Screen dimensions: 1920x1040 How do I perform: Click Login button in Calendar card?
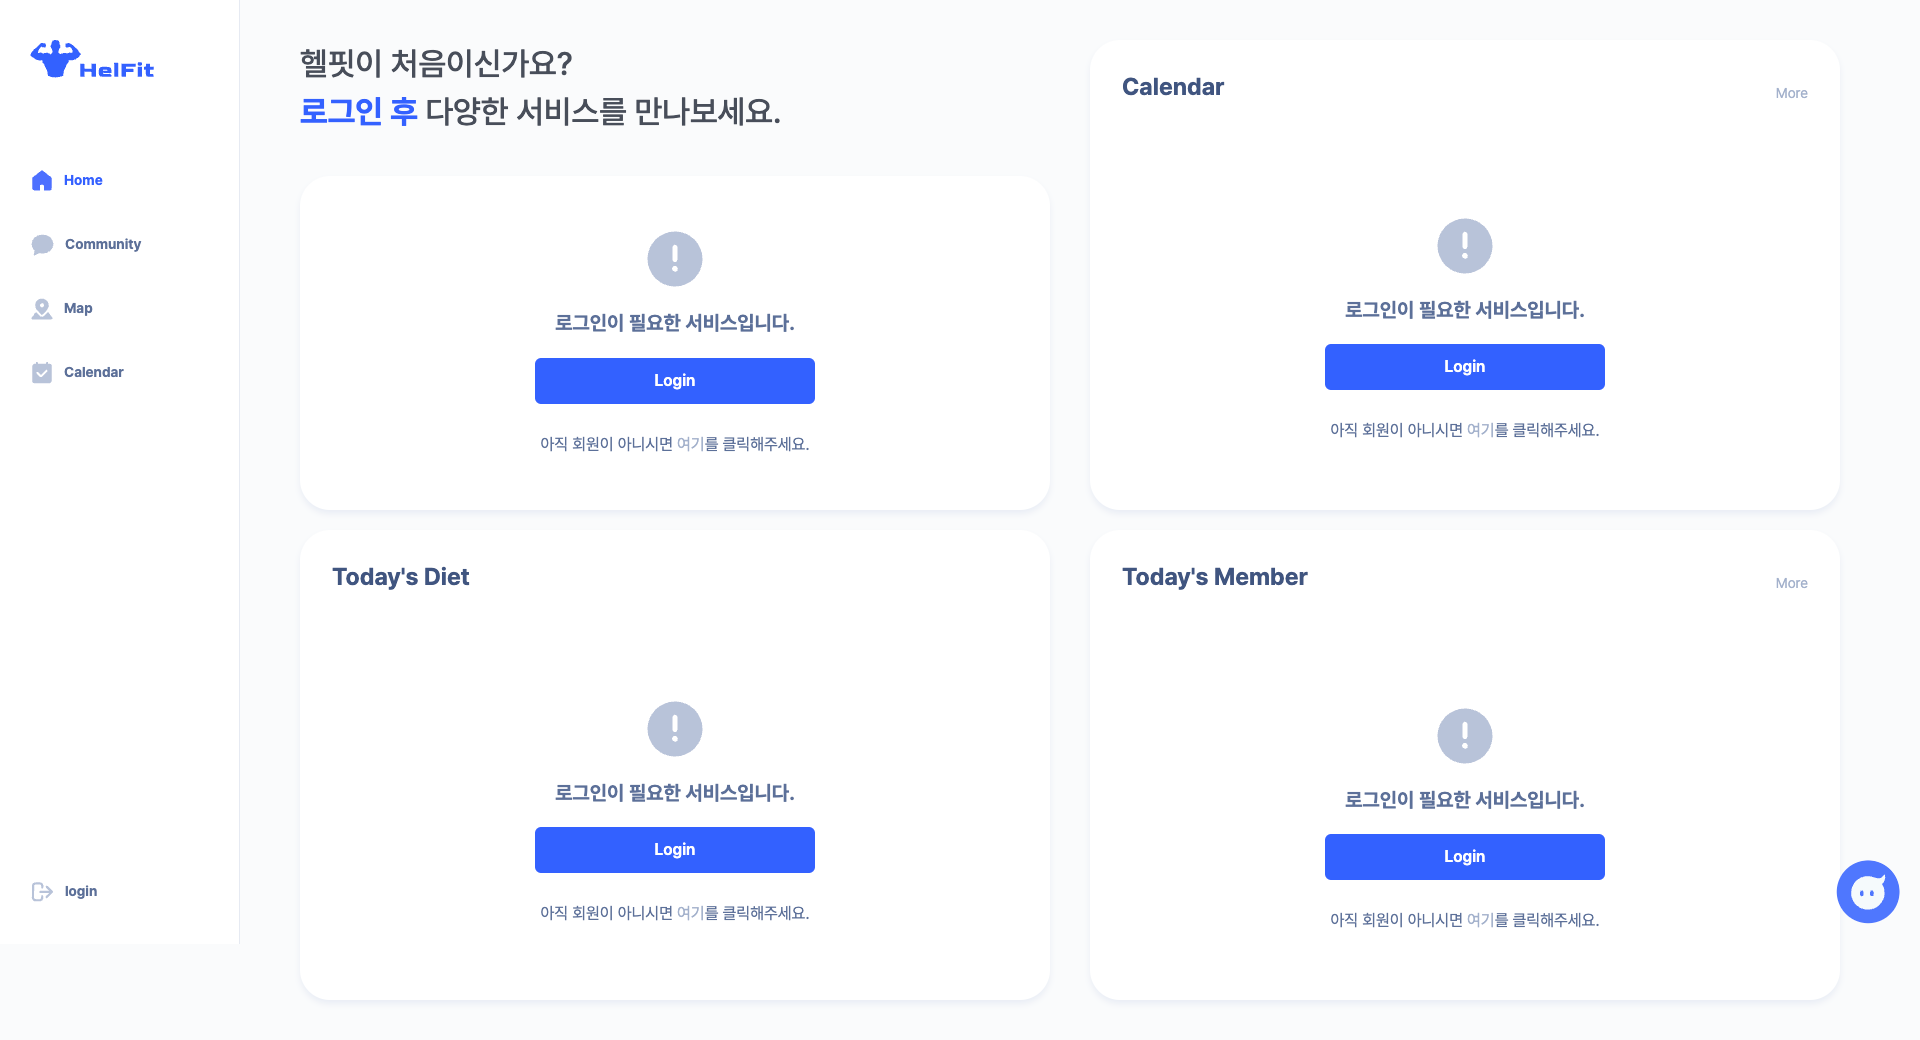[1465, 367]
